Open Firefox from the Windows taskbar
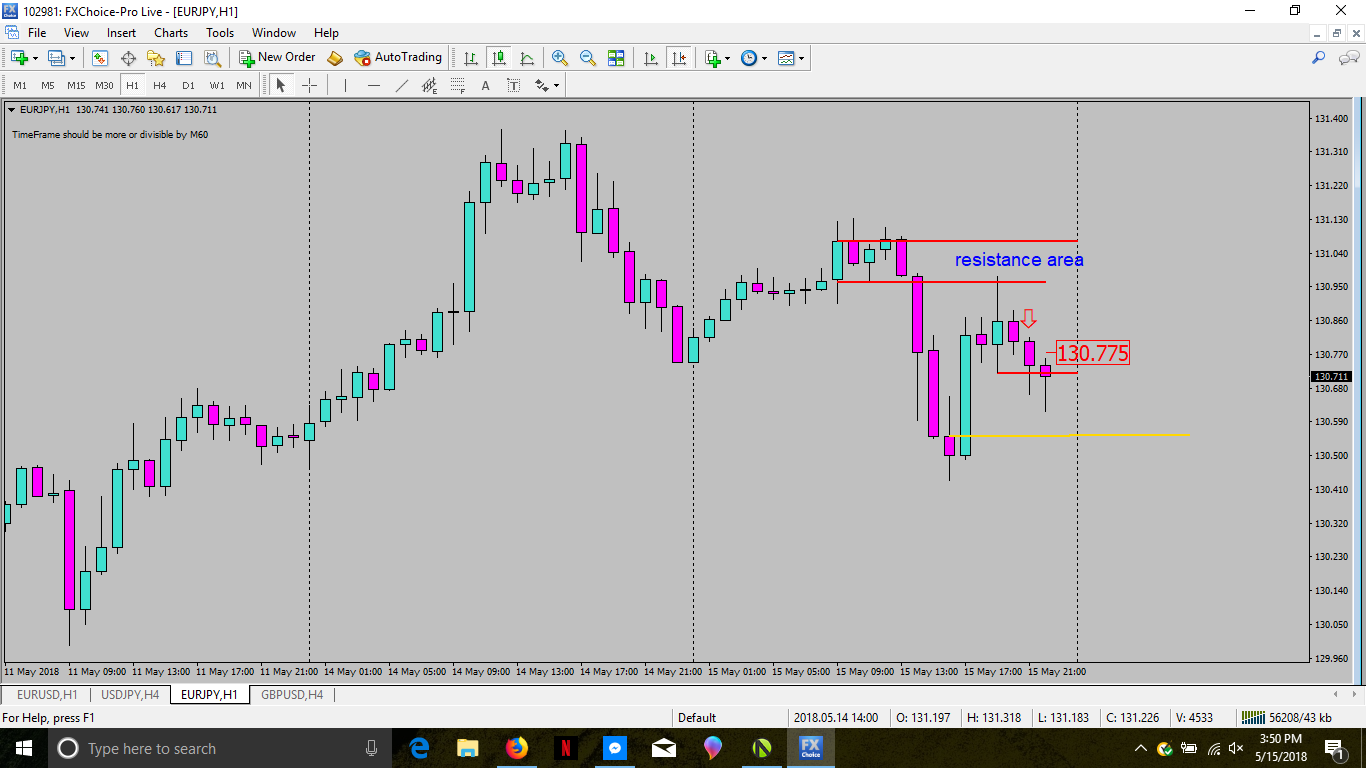This screenshot has width=1366, height=768. 516,748
